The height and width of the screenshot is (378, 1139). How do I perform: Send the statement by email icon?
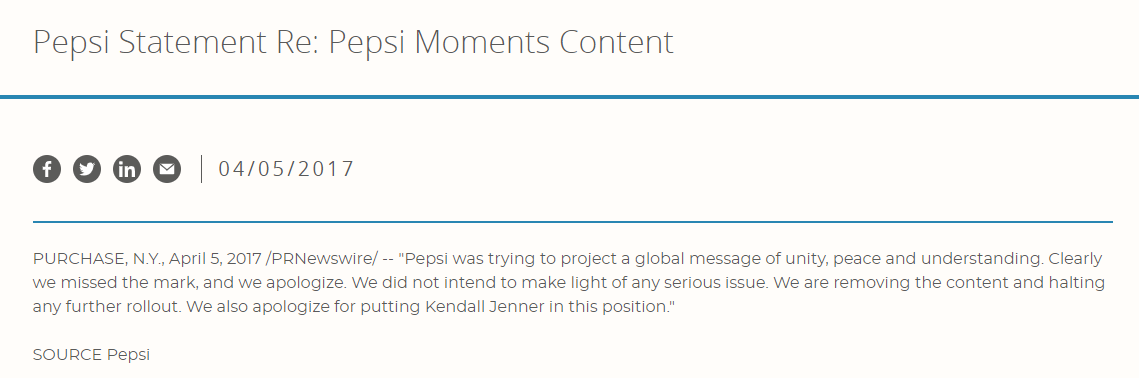[x=167, y=169]
